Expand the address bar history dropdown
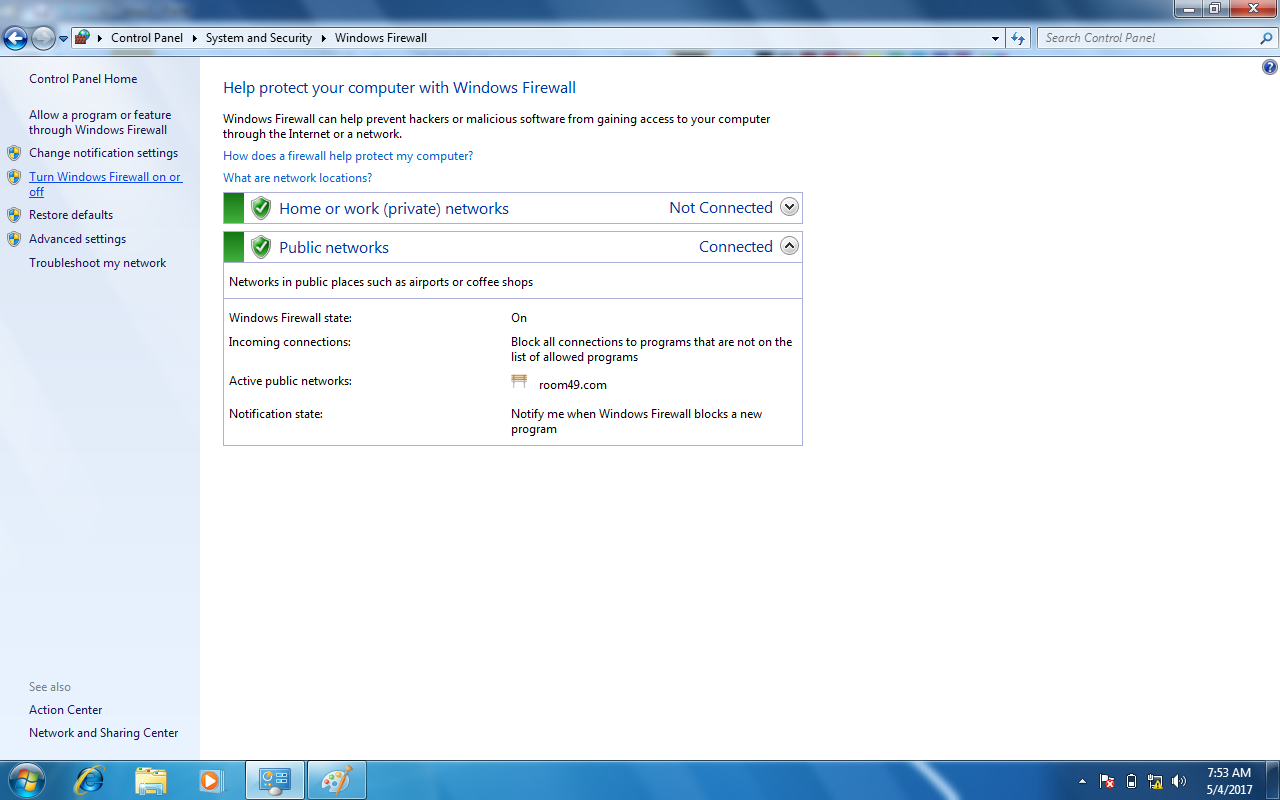This screenshot has height=800, width=1280. pos(995,38)
